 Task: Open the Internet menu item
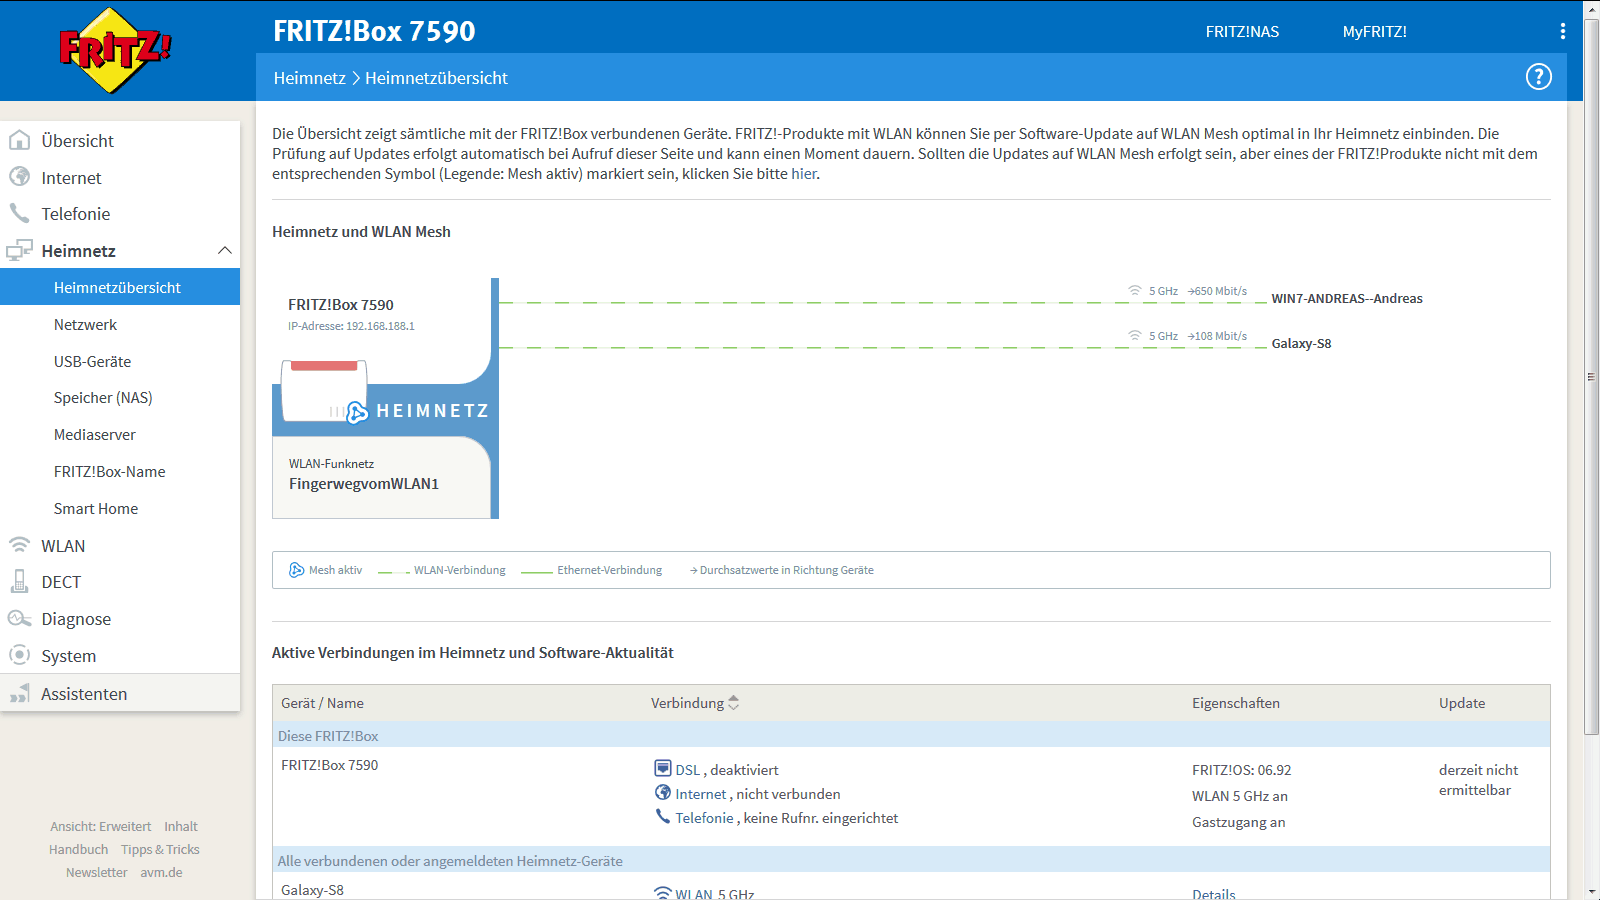pyautogui.click(x=71, y=178)
